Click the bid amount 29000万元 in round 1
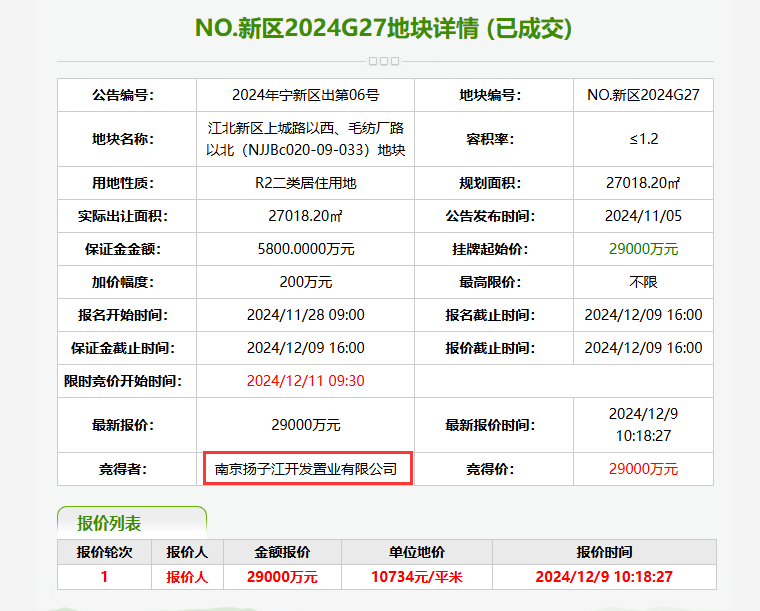 pyautogui.click(x=282, y=577)
